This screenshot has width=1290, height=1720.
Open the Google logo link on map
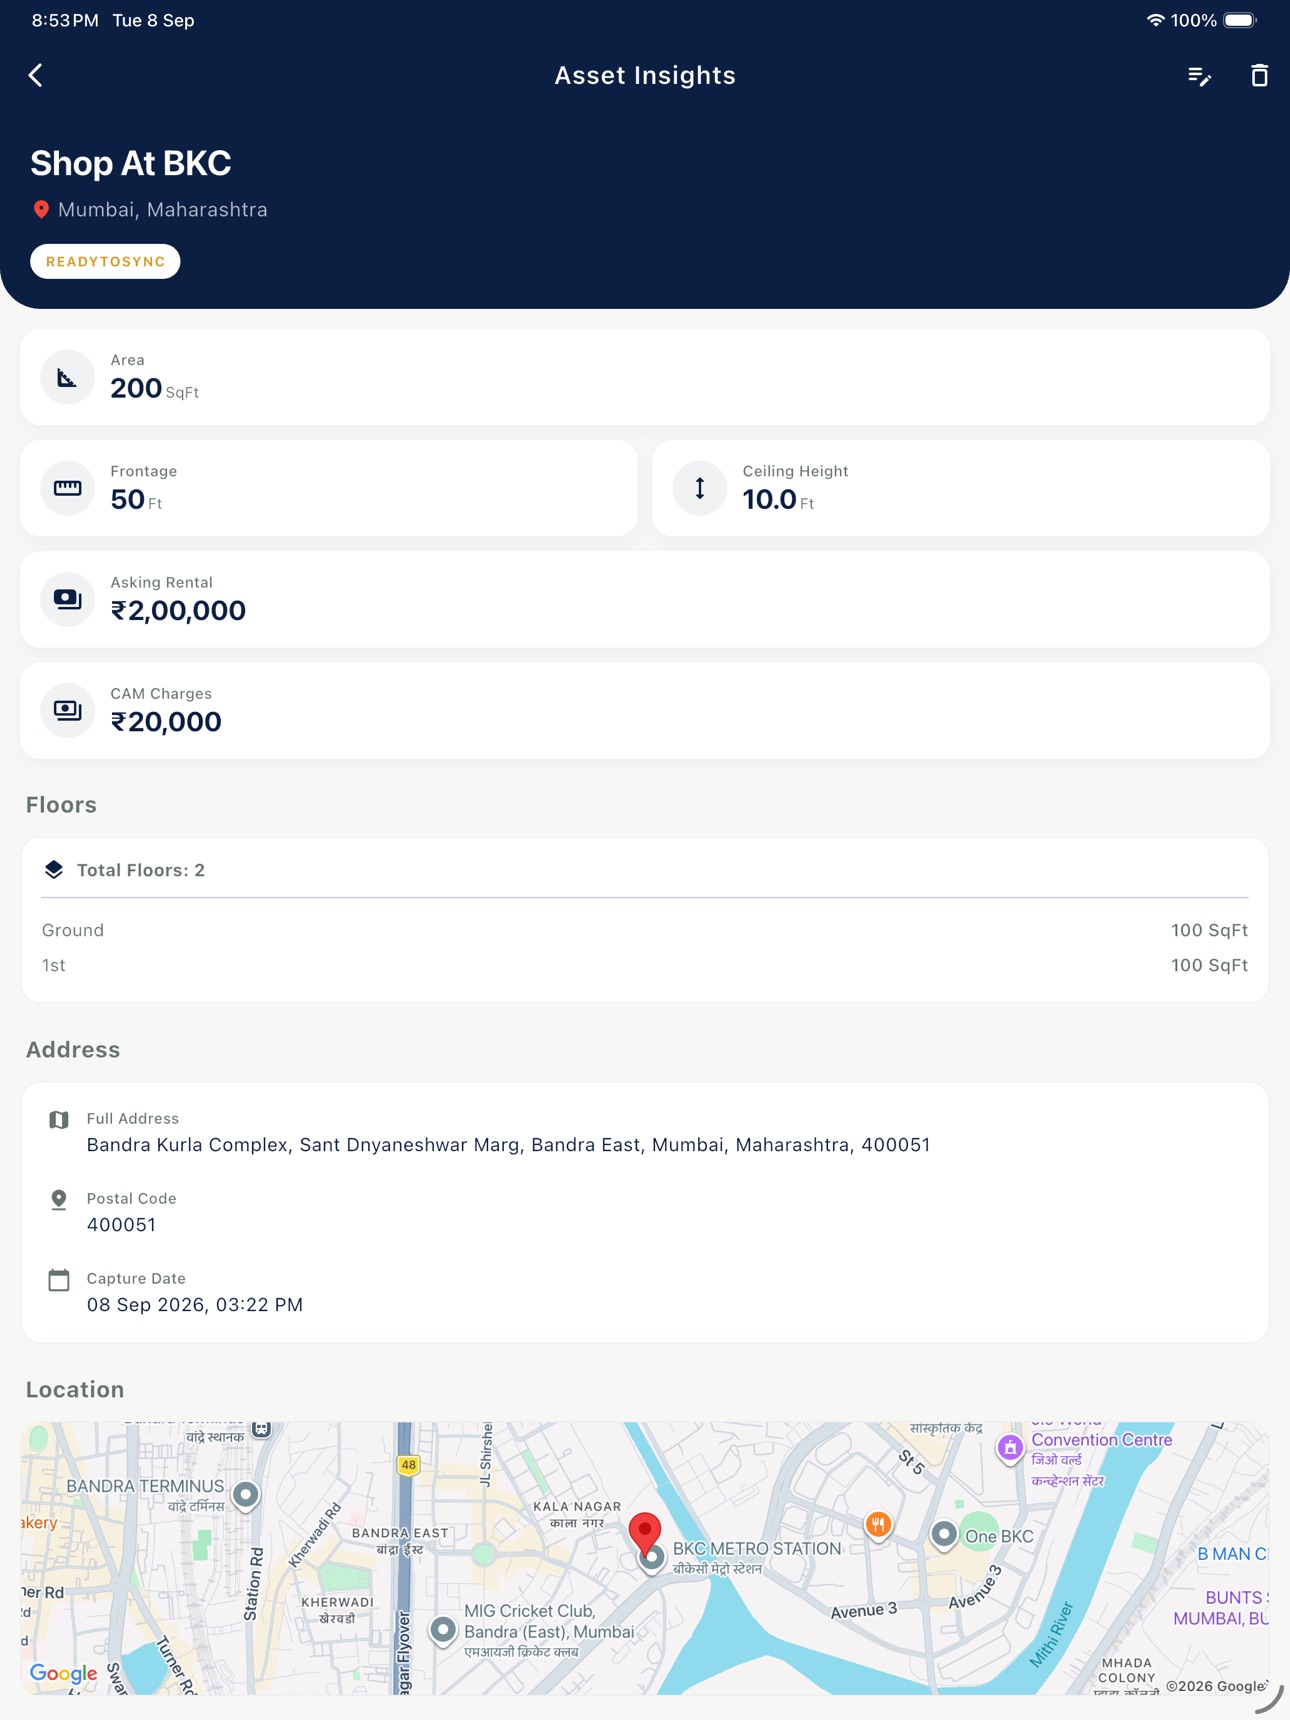pos(63,1672)
